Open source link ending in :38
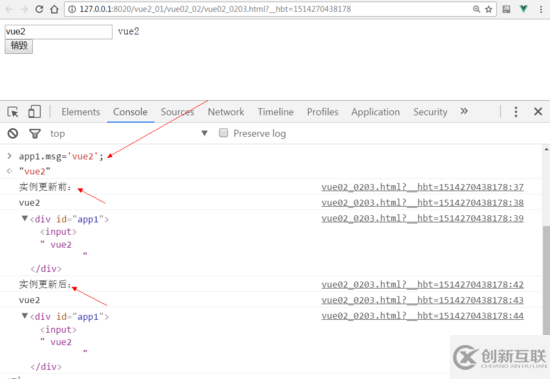 pyautogui.click(x=422, y=203)
